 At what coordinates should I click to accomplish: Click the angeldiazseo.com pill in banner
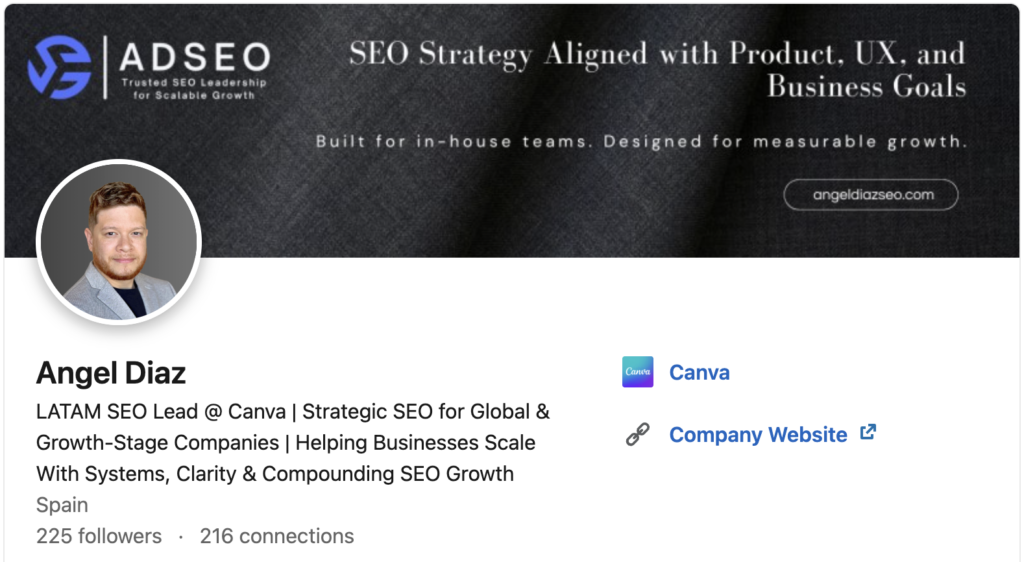tap(870, 195)
